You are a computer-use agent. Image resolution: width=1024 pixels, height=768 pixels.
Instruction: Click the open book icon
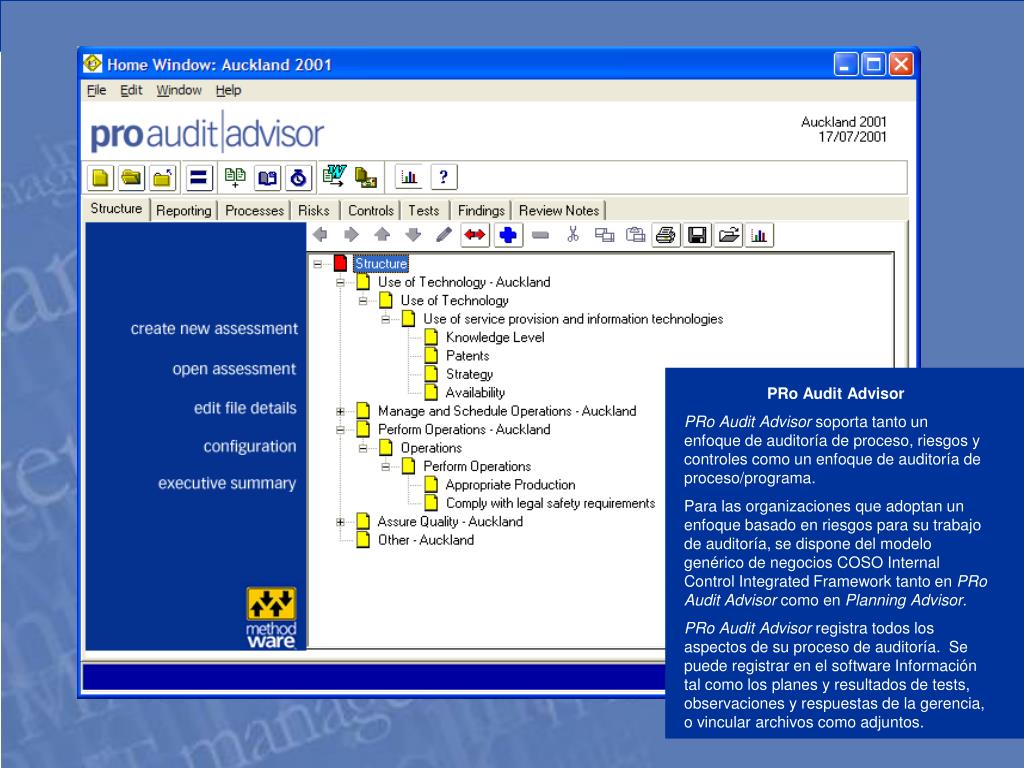pos(267,178)
